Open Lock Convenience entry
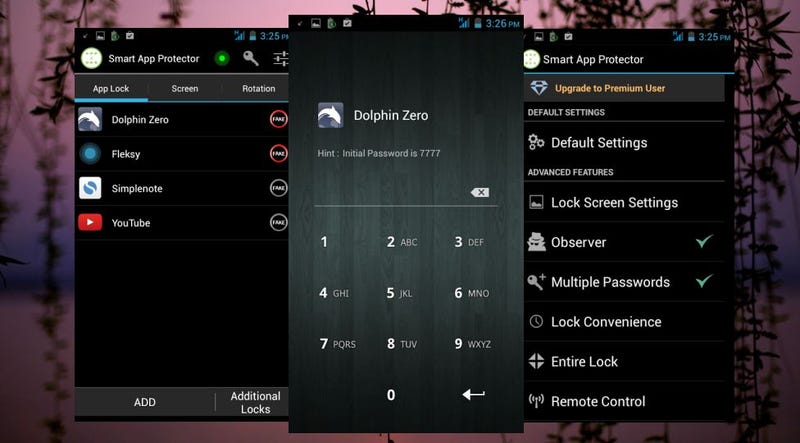Screen dimensions: 800x443 tap(624, 322)
